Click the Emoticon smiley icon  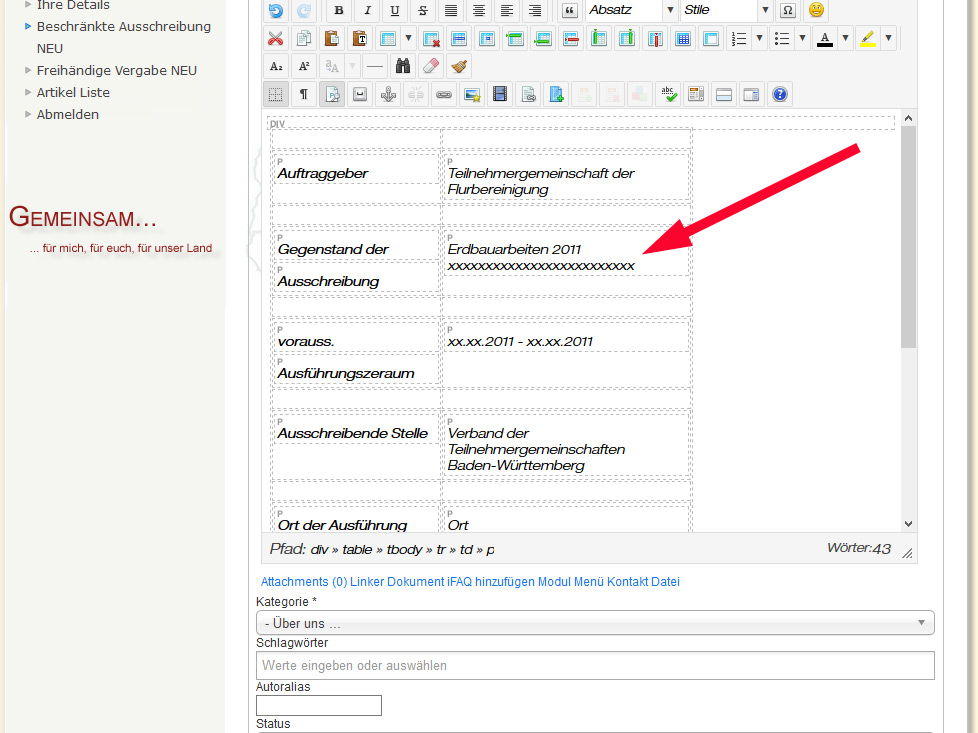click(816, 10)
